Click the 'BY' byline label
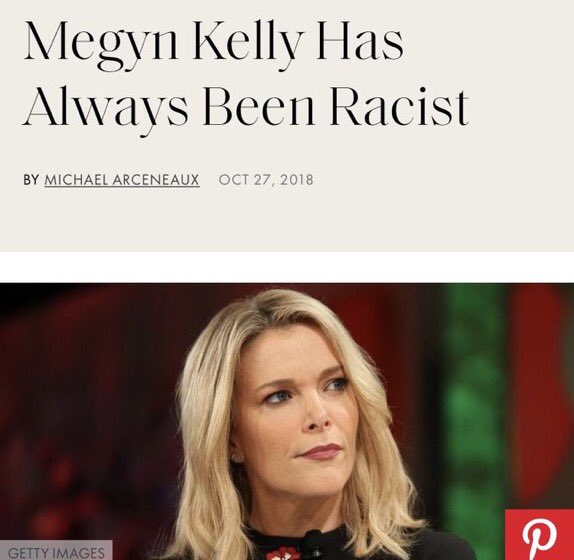Viewport: 574px width, 560px height. [x=31, y=180]
